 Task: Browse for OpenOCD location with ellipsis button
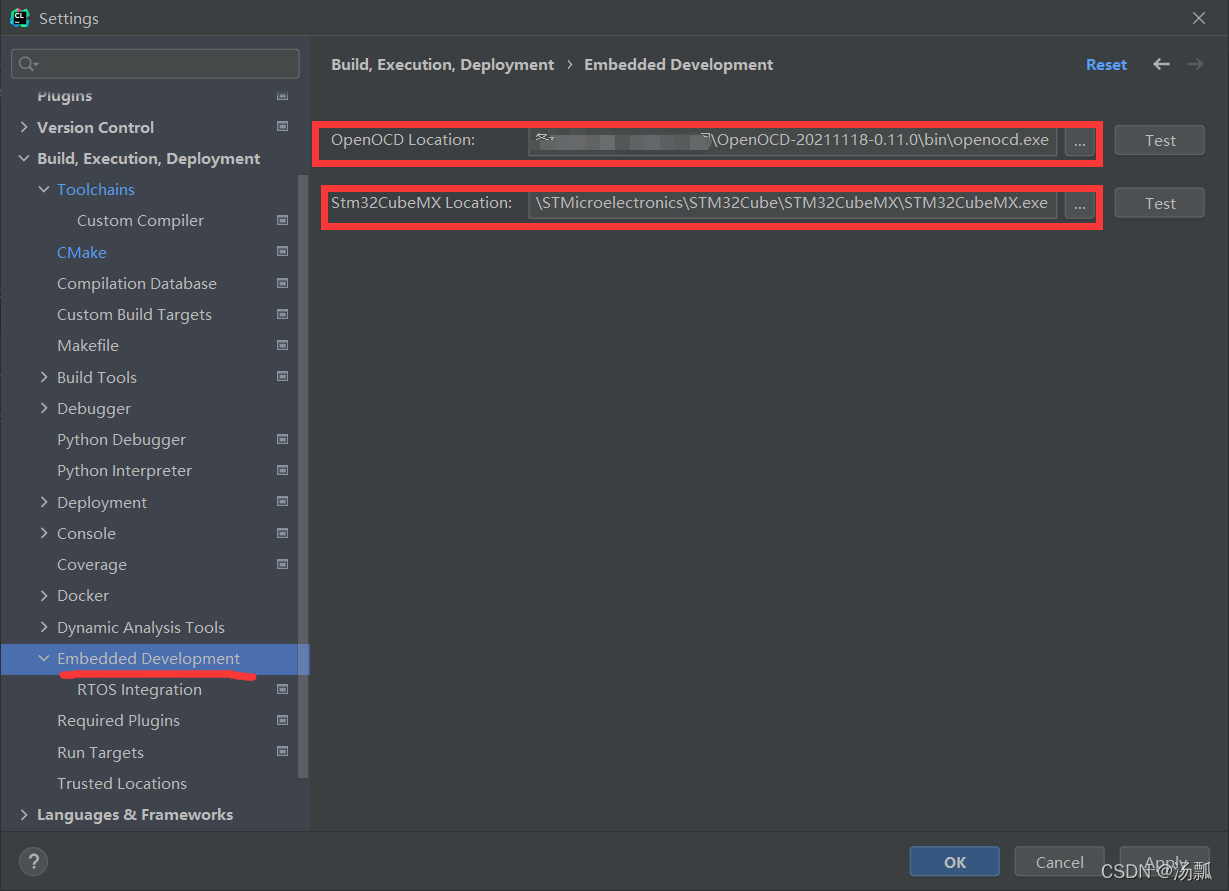click(1079, 141)
